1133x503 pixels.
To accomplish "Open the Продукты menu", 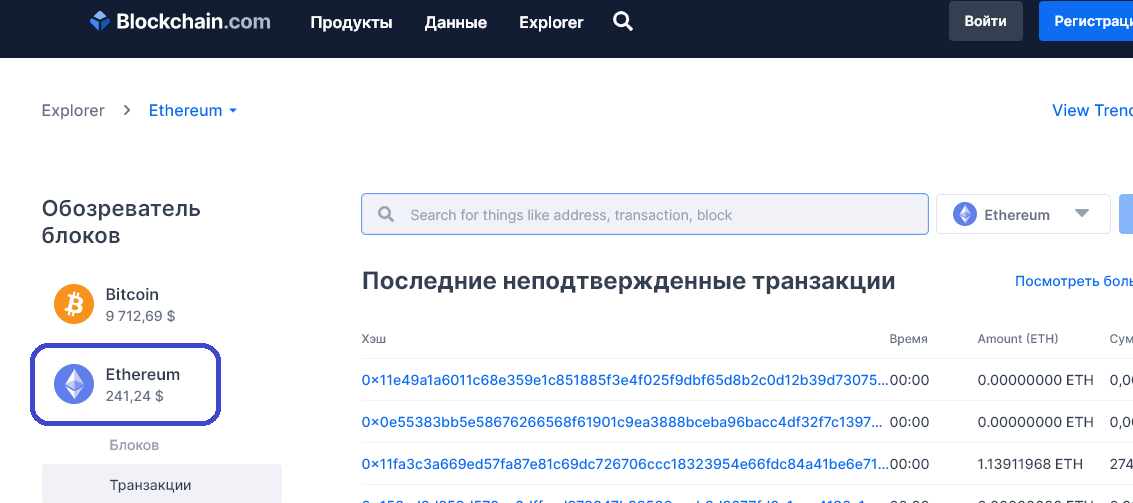I will pyautogui.click(x=351, y=22).
